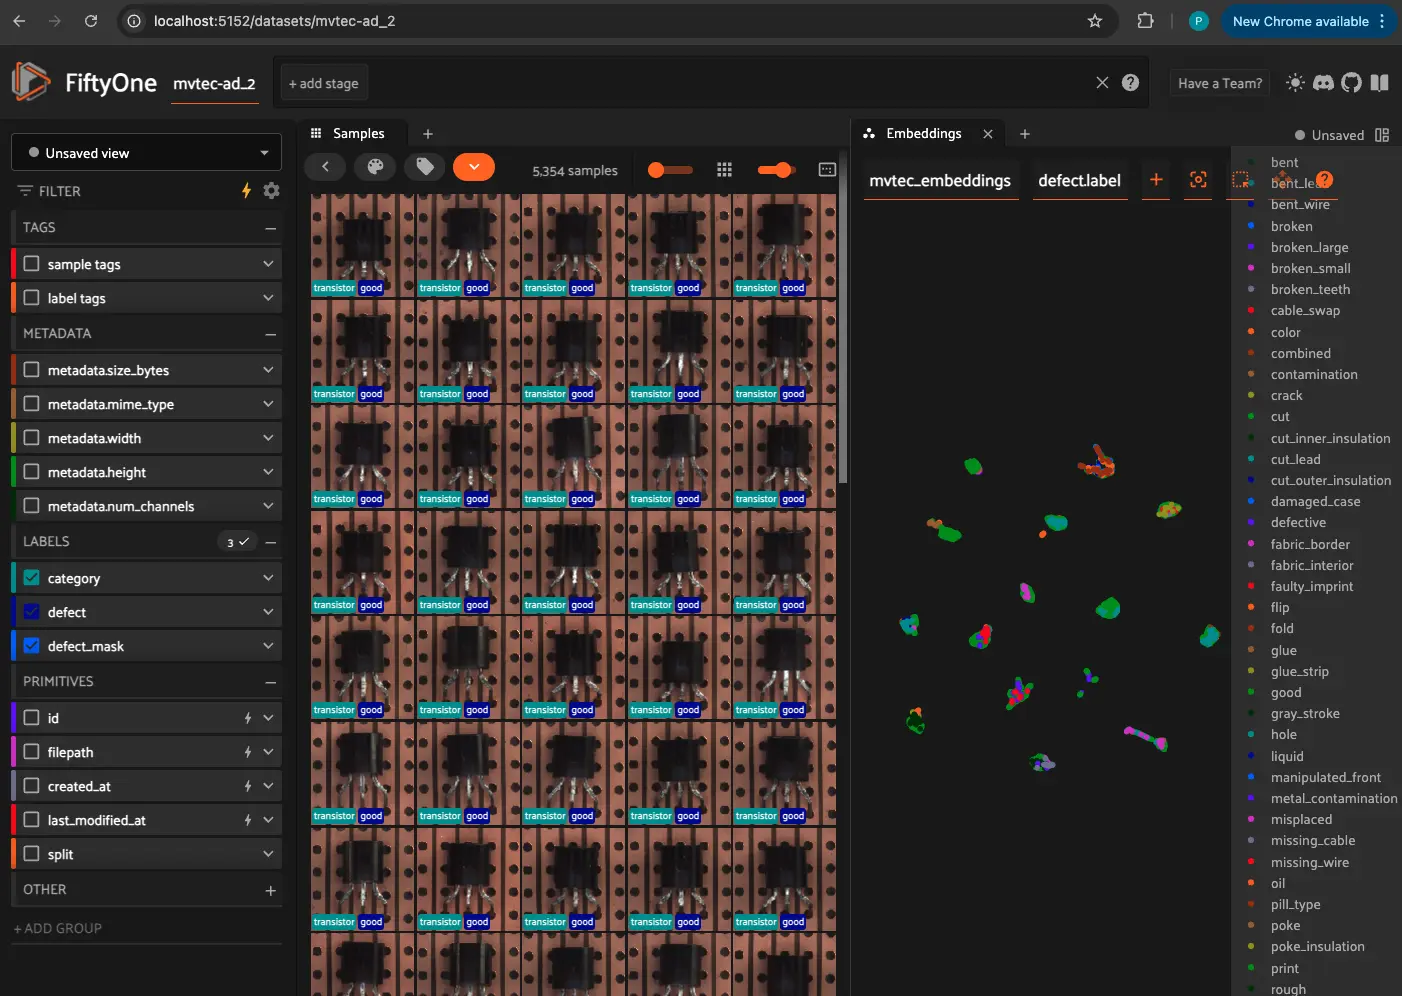Viewport: 1402px width, 996px height.
Task: Click the color palette display options icon
Action: pos(376,167)
